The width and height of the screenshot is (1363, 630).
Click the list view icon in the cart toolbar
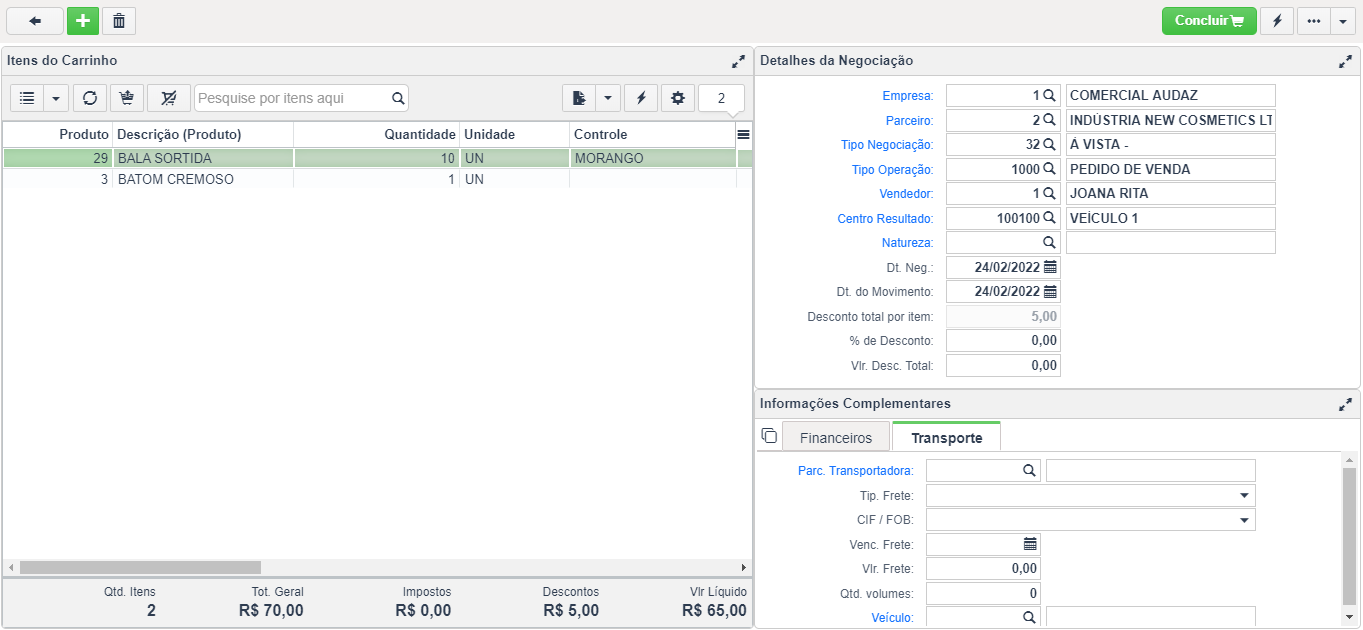[27, 98]
